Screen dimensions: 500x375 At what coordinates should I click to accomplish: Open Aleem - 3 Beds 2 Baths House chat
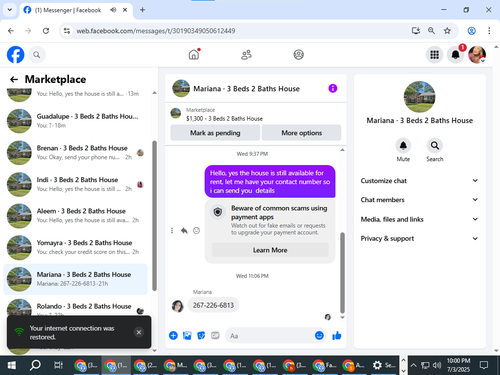[x=76, y=216]
